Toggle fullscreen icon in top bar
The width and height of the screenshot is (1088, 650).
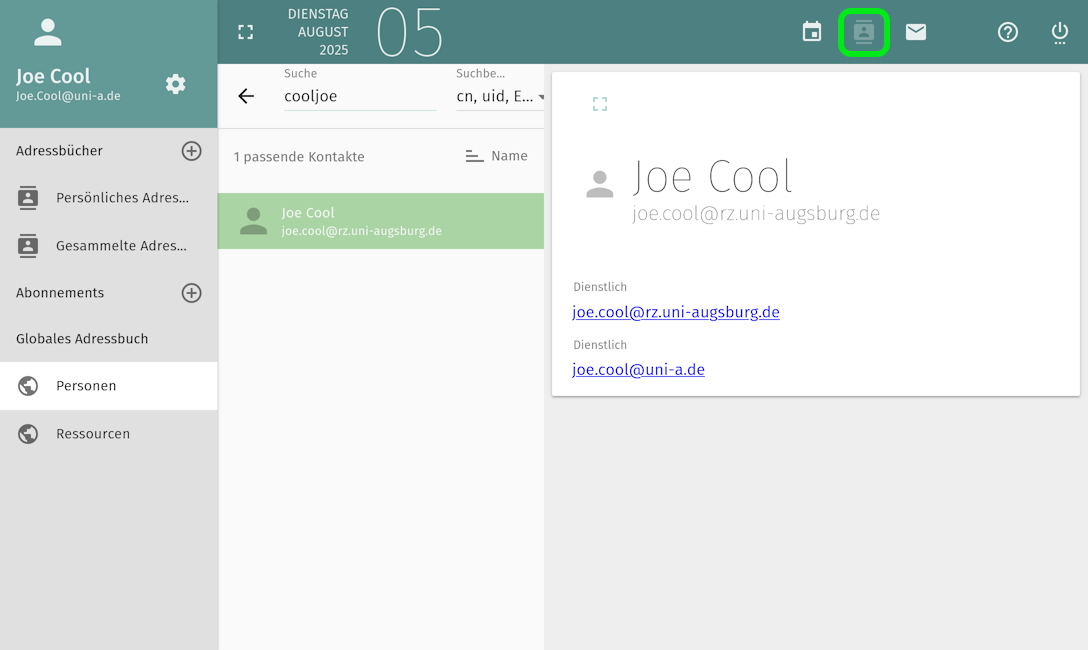[246, 32]
